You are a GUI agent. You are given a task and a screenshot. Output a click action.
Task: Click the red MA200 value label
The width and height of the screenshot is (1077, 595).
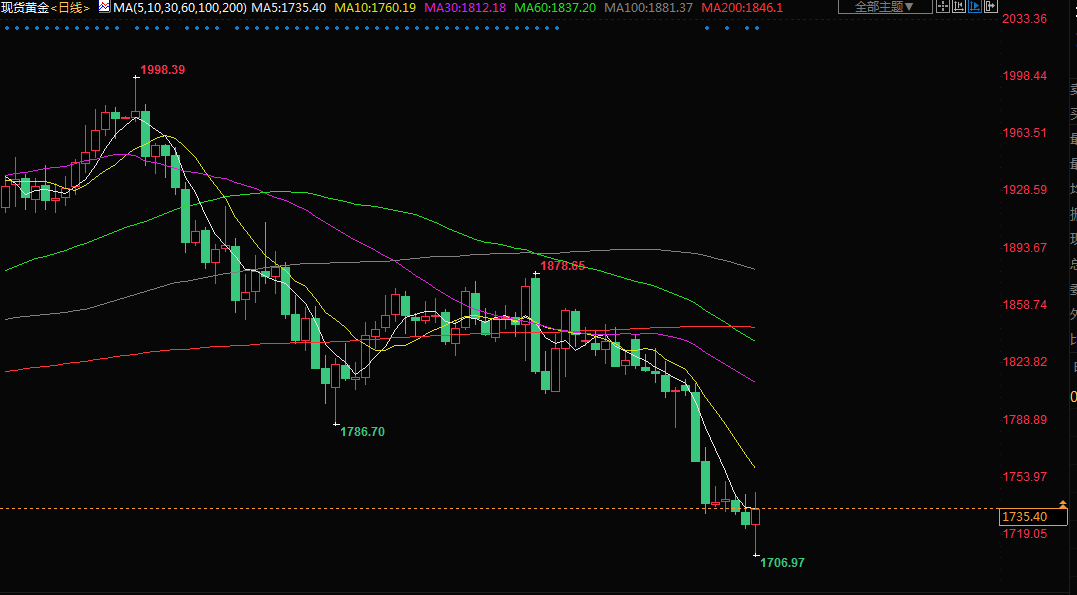(x=742, y=7)
